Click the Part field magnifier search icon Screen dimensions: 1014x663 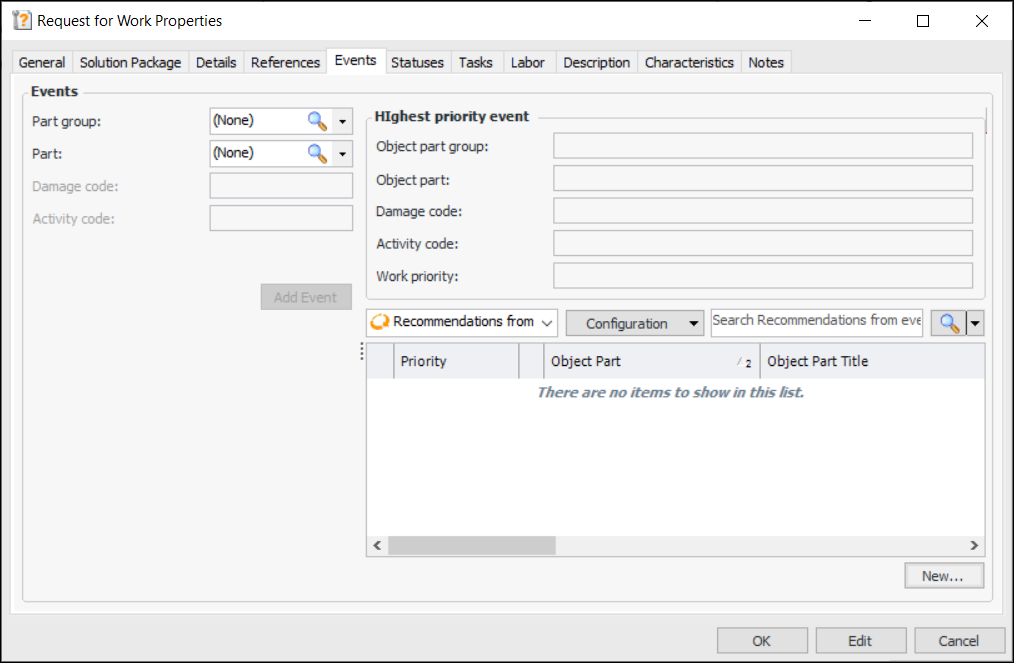click(317, 153)
